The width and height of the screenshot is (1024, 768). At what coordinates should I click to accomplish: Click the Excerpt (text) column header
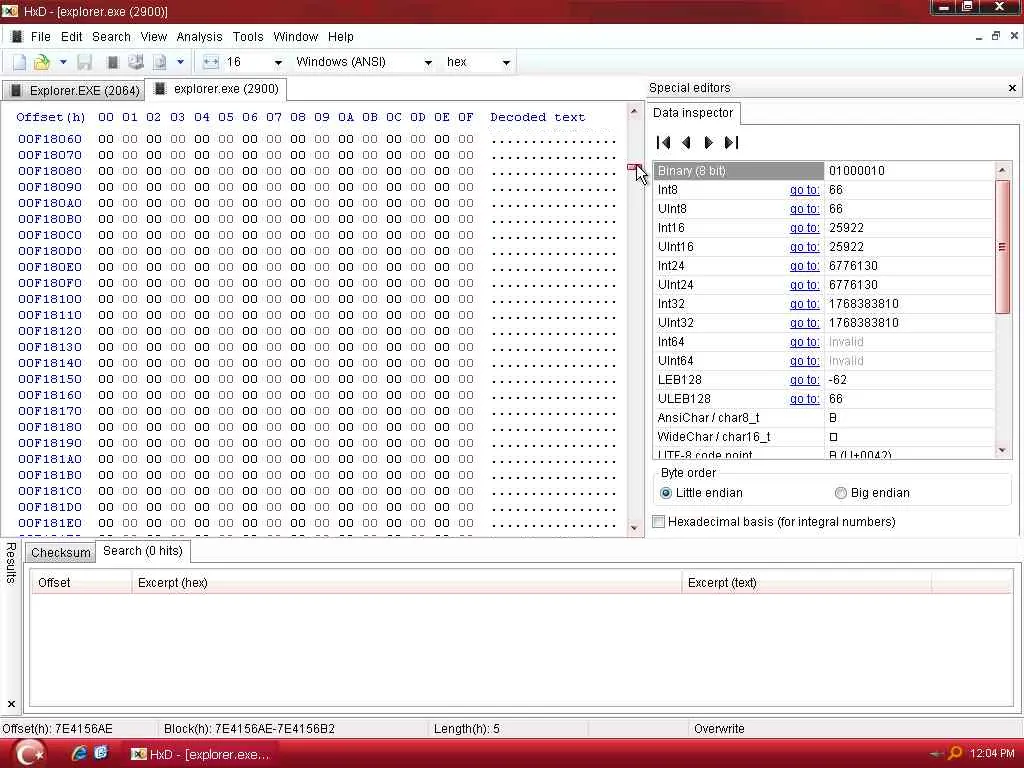click(x=807, y=583)
